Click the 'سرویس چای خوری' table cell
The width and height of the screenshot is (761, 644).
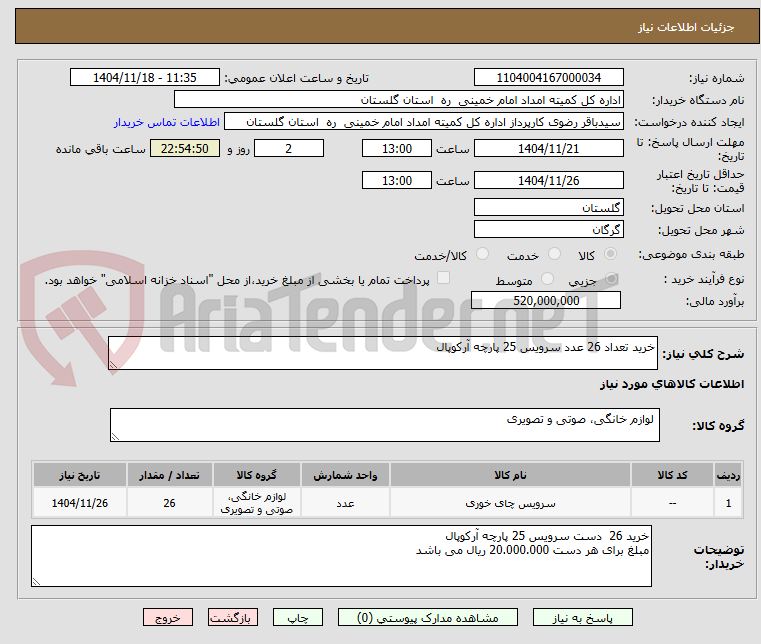coord(510,503)
